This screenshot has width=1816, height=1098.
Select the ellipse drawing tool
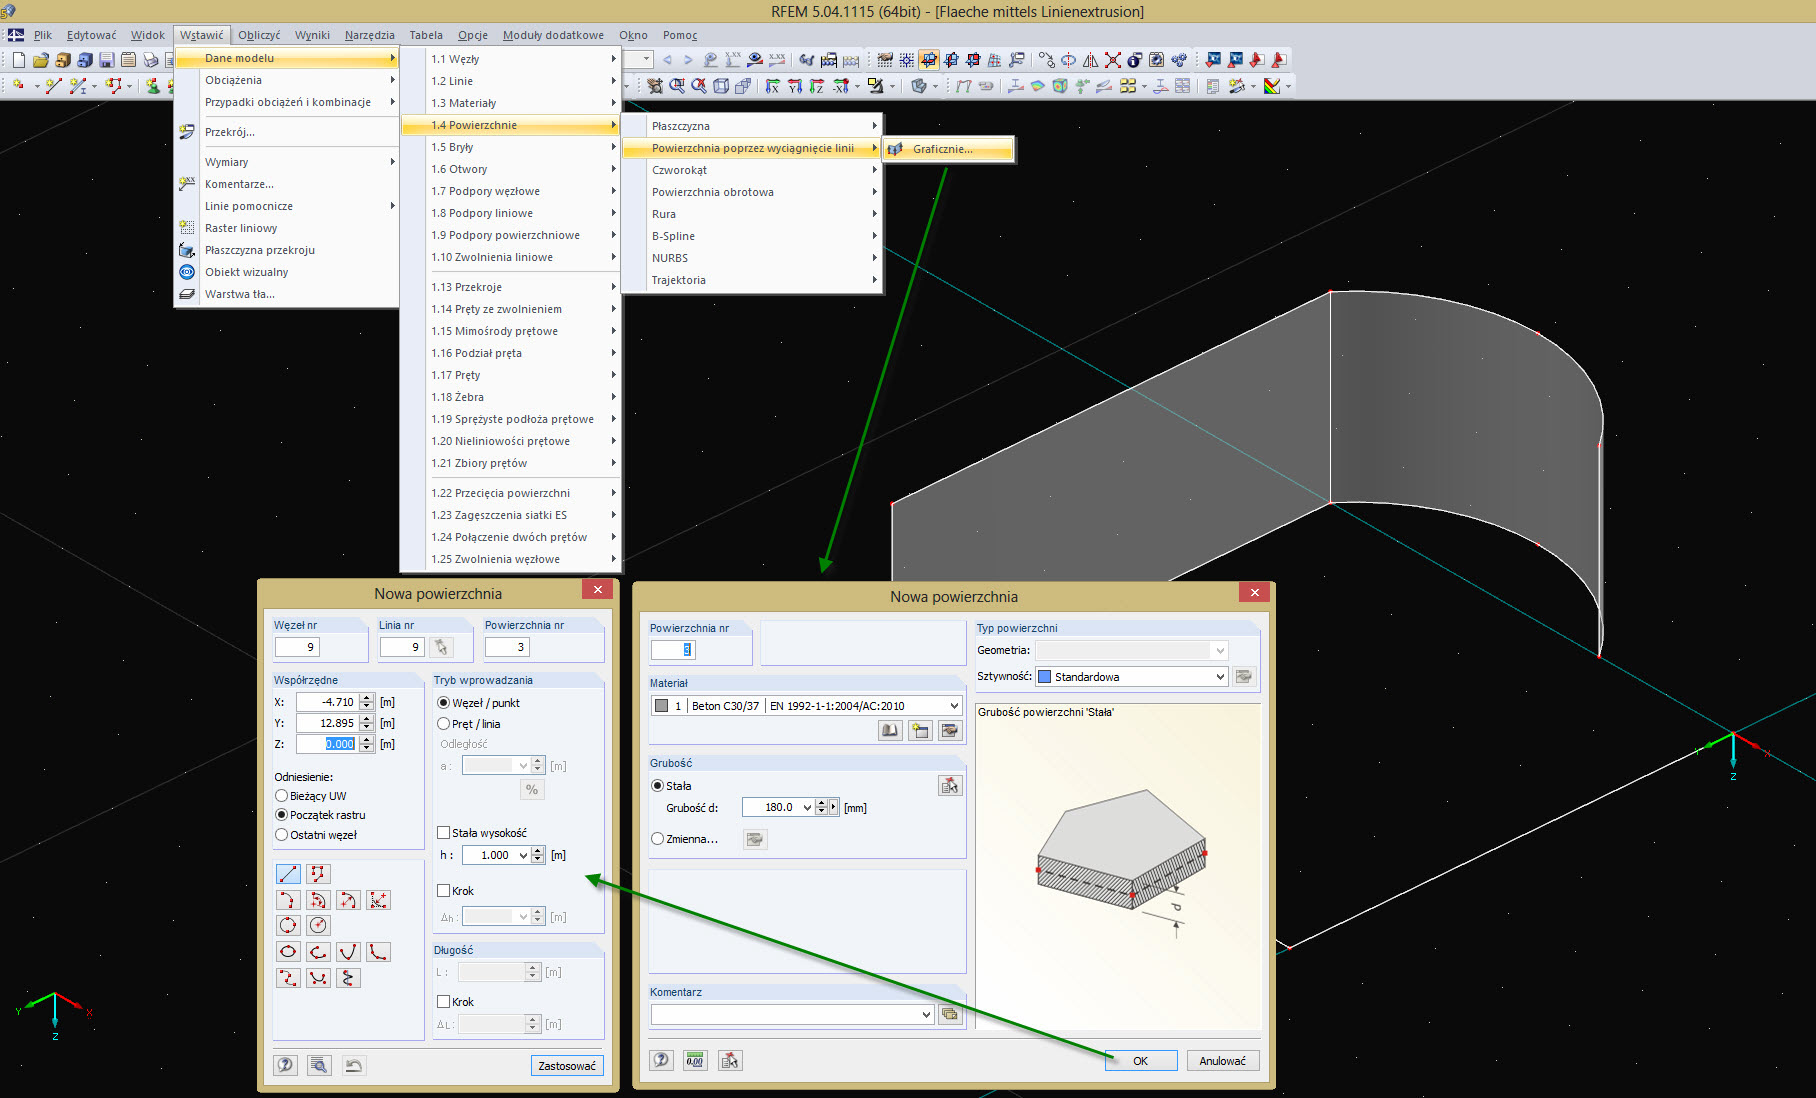click(x=288, y=952)
